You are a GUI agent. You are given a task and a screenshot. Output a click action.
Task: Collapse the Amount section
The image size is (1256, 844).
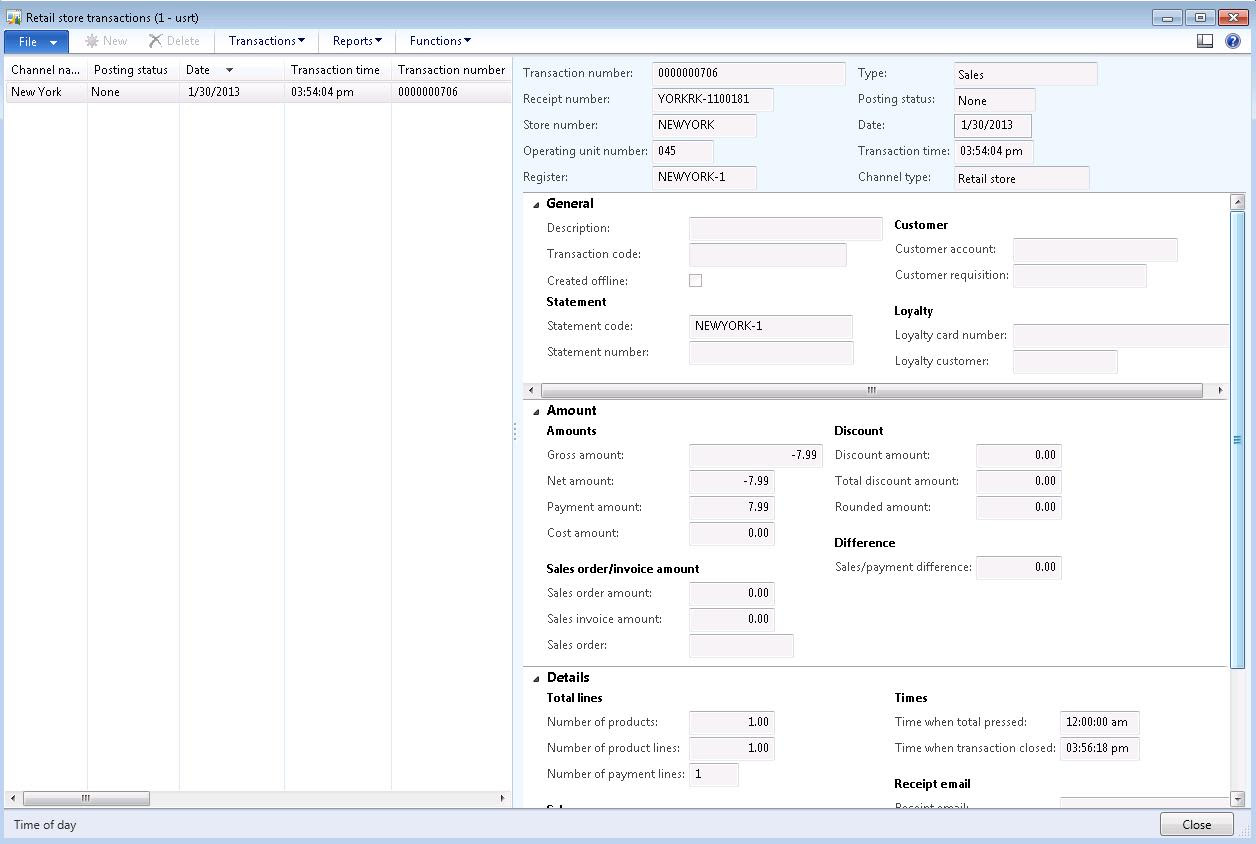536,411
